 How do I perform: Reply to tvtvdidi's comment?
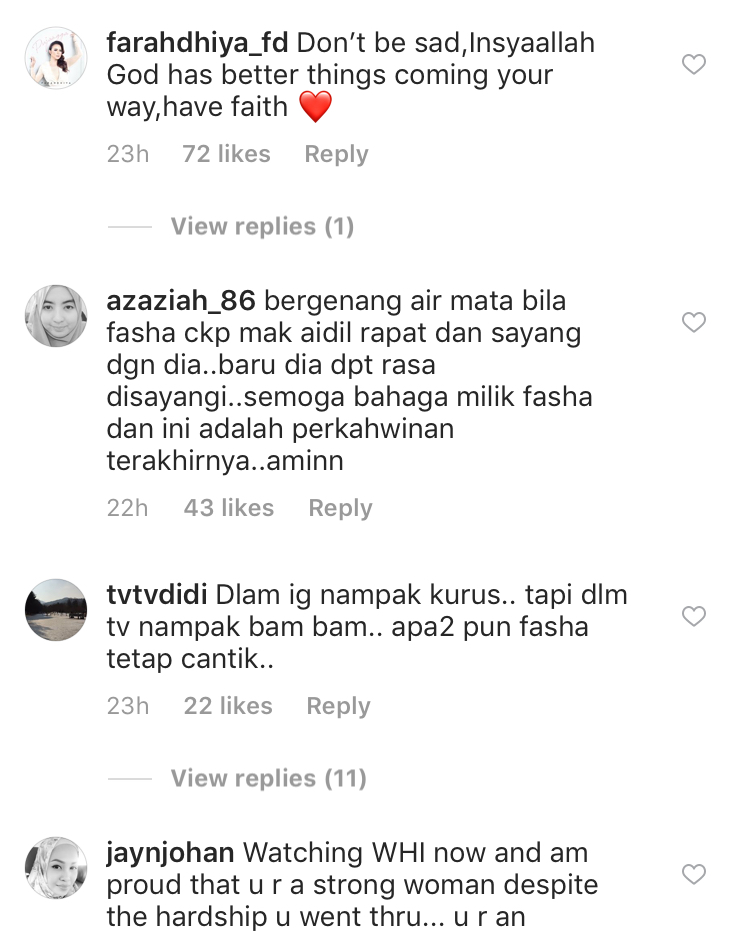click(338, 706)
